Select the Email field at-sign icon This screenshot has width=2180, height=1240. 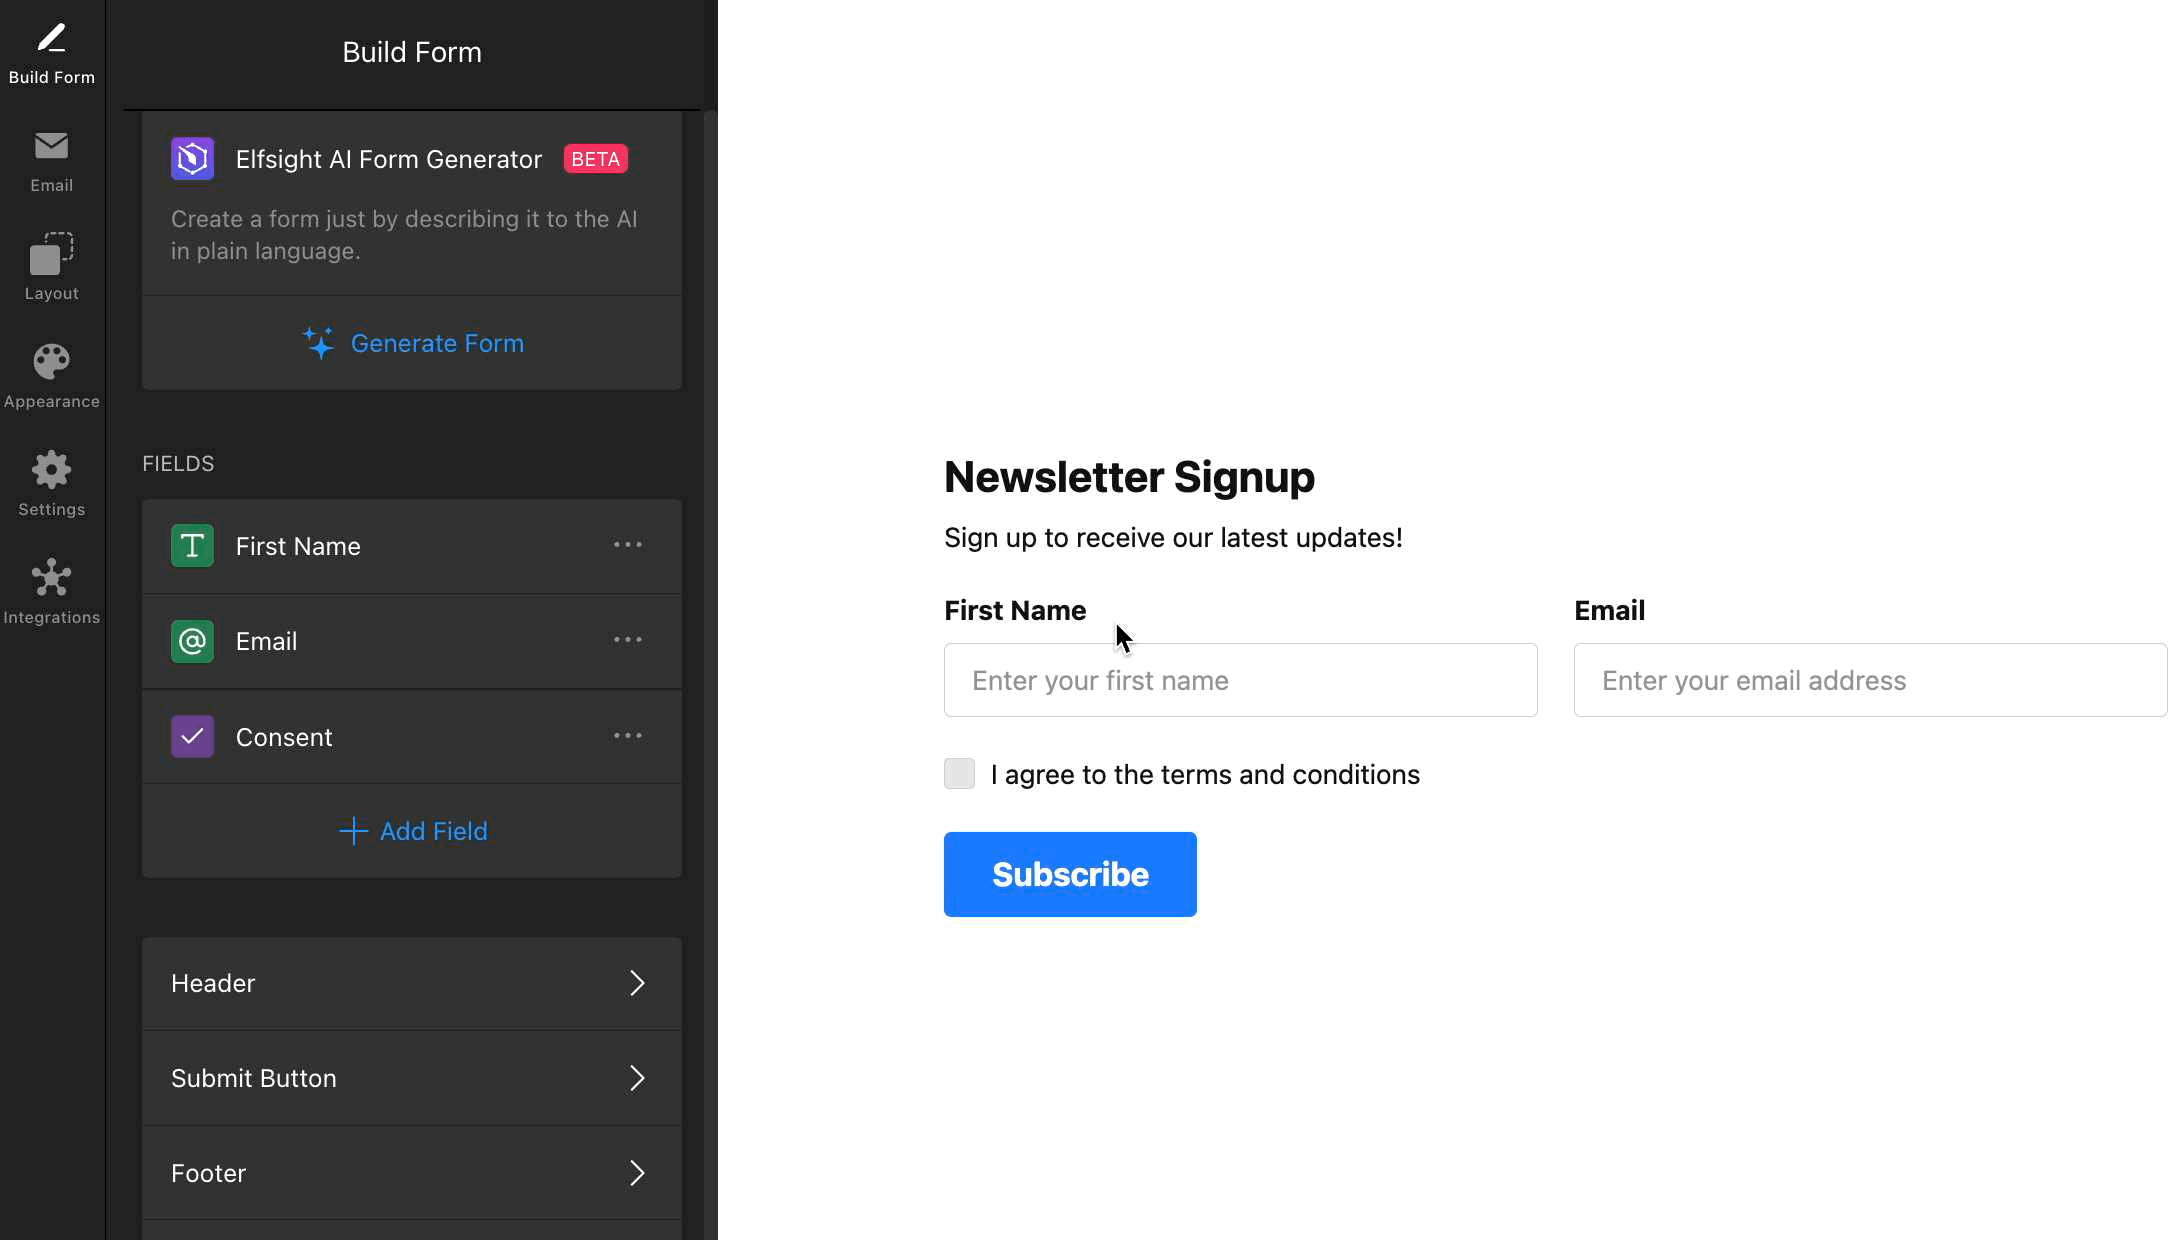192,641
